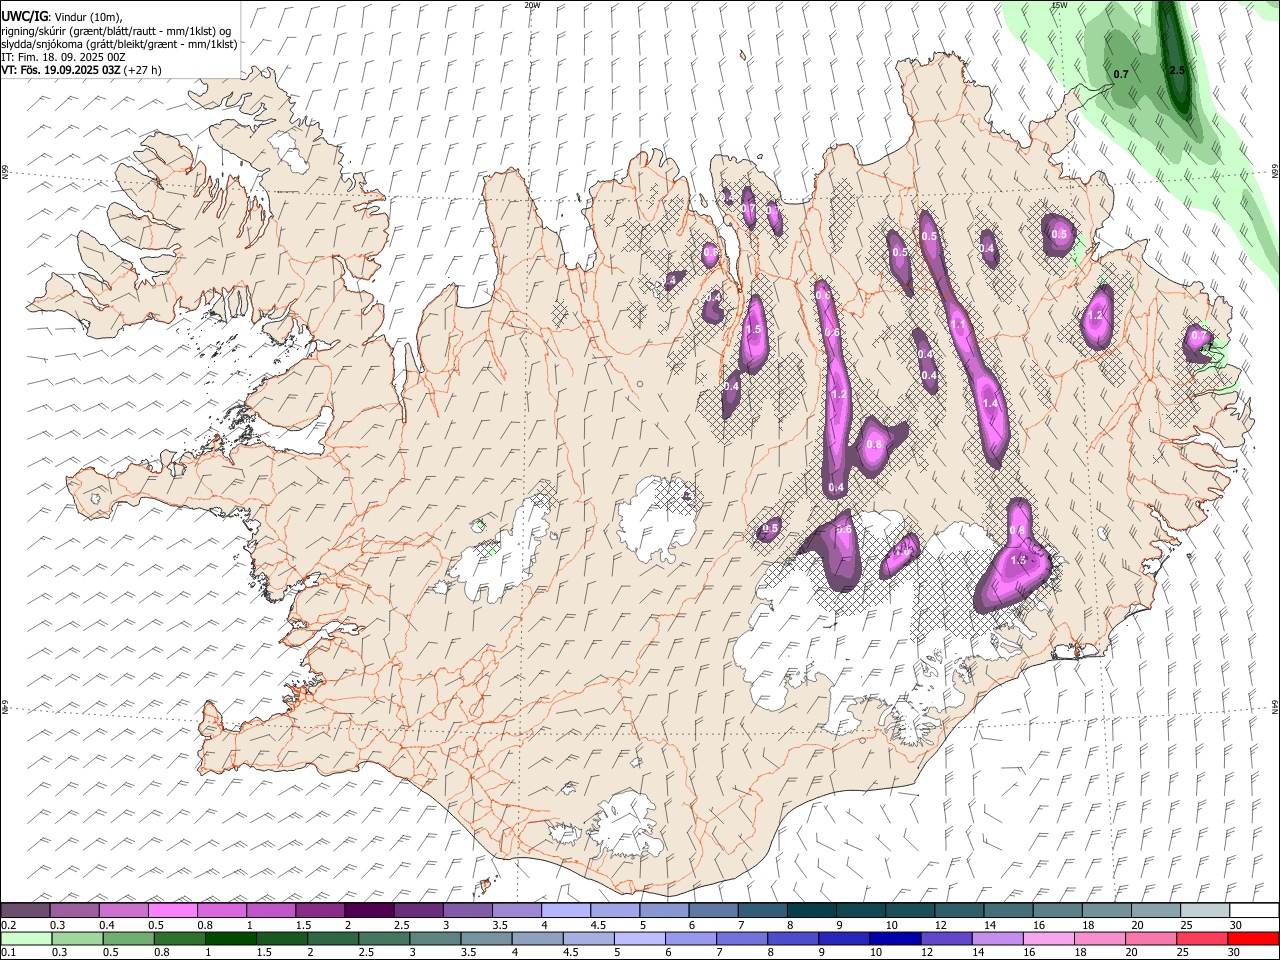Click the 0.8 precipitation value on the map
1280x960 pixels.
(874, 444)
